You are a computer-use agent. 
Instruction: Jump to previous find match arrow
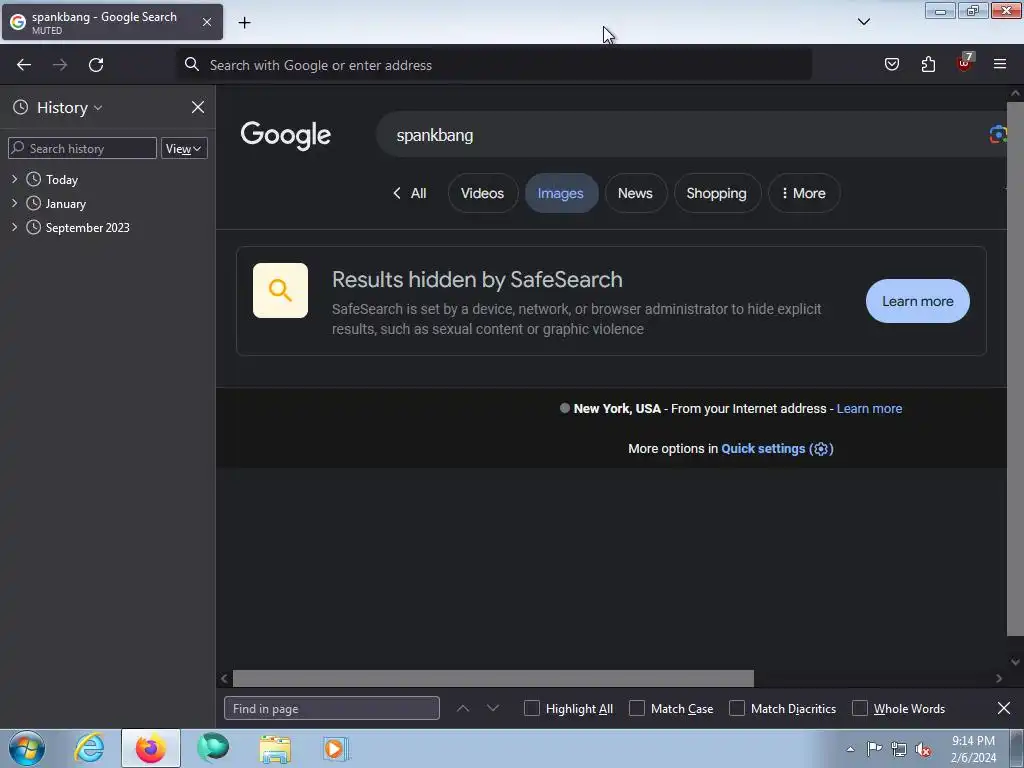click(462, 709)
